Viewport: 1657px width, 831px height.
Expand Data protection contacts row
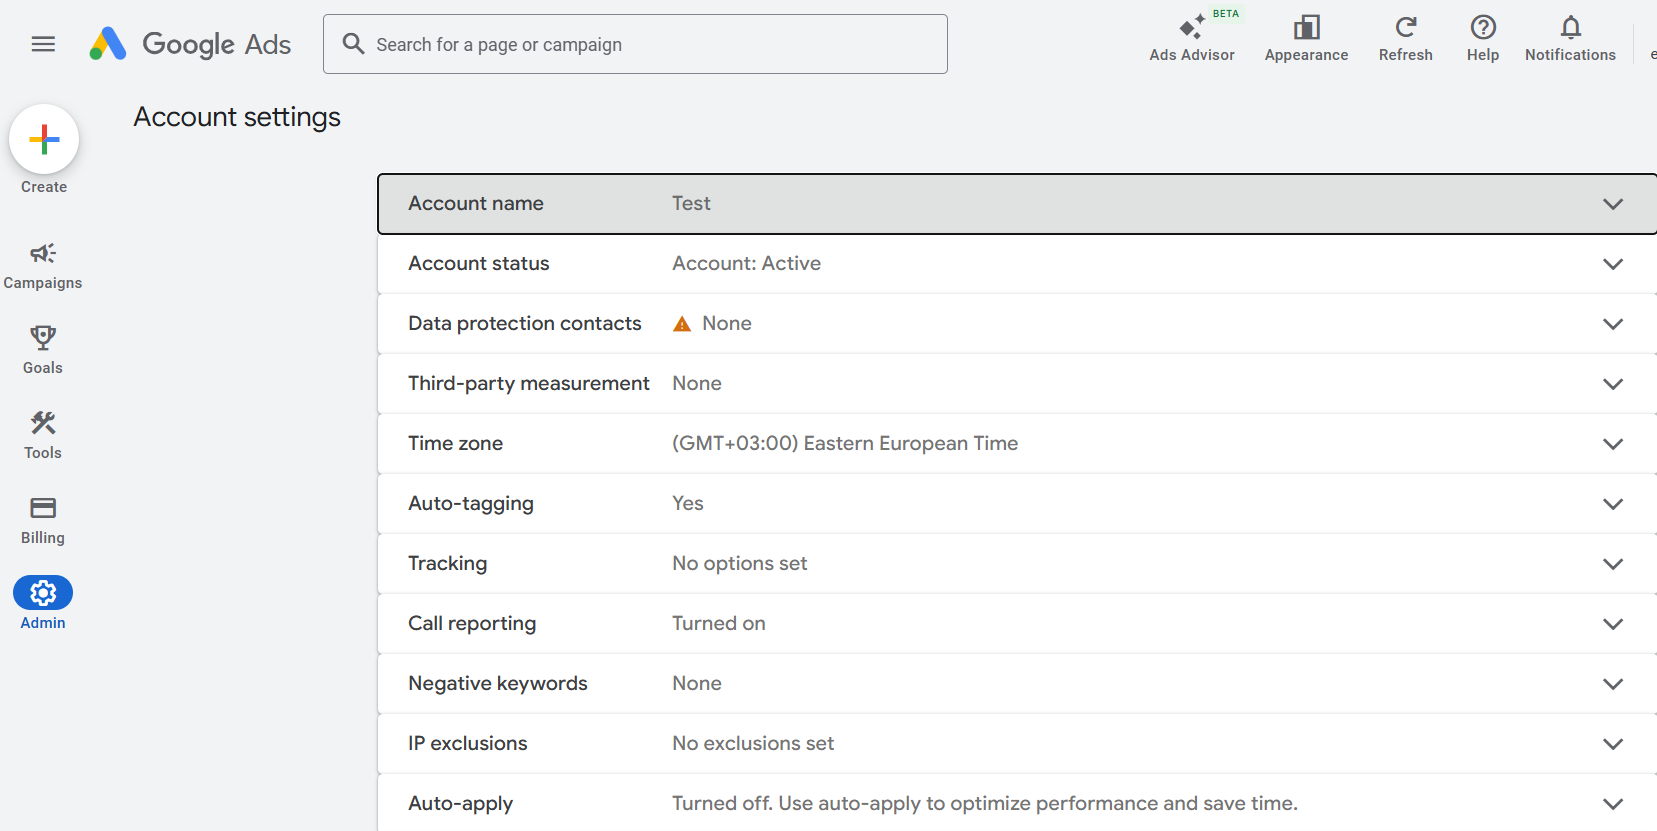click(1612, 324)
